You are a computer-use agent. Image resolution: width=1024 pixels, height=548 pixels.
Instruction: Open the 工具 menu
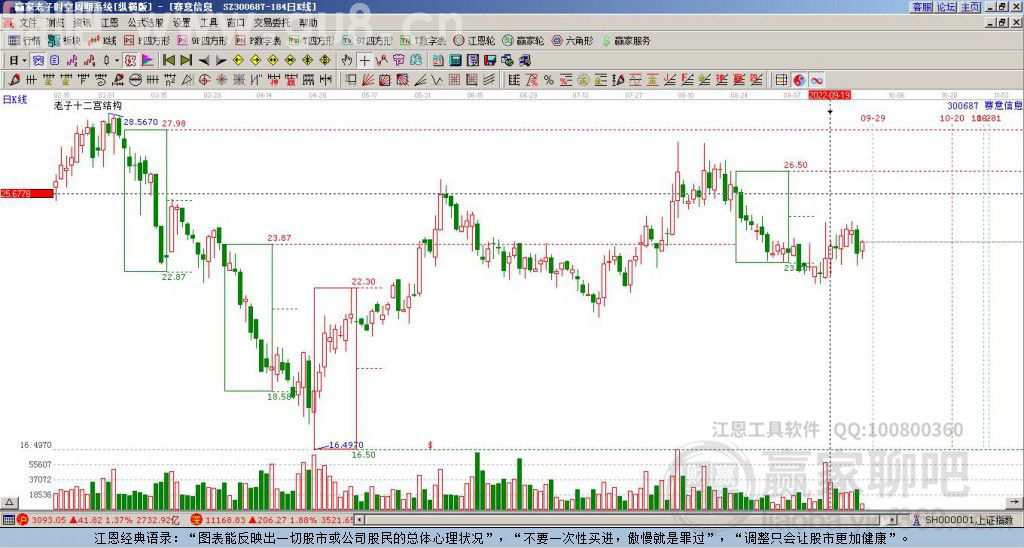[208, 23]
